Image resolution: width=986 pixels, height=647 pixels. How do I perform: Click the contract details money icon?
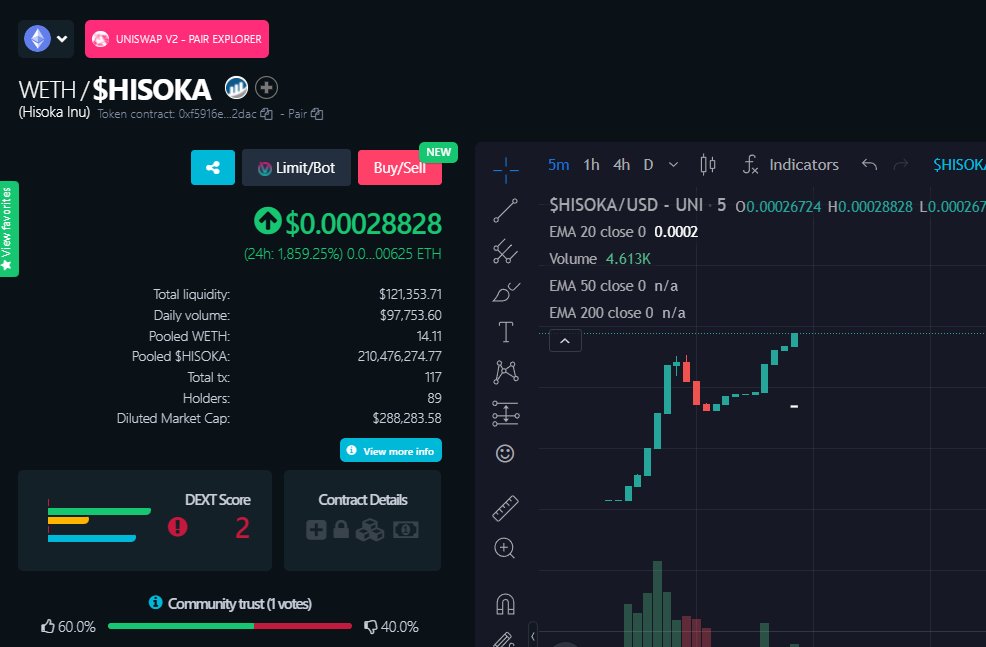(406, 530)
